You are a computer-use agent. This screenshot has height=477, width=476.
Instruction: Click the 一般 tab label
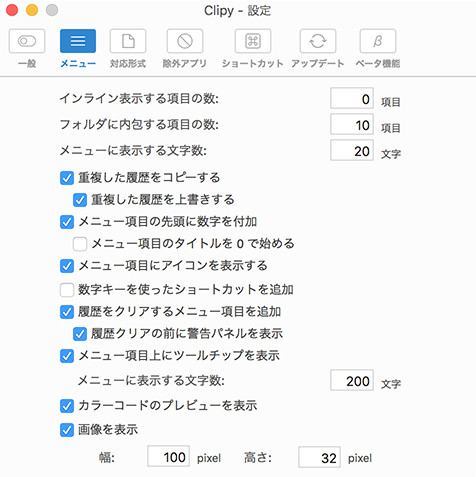[x=27, y=63]
